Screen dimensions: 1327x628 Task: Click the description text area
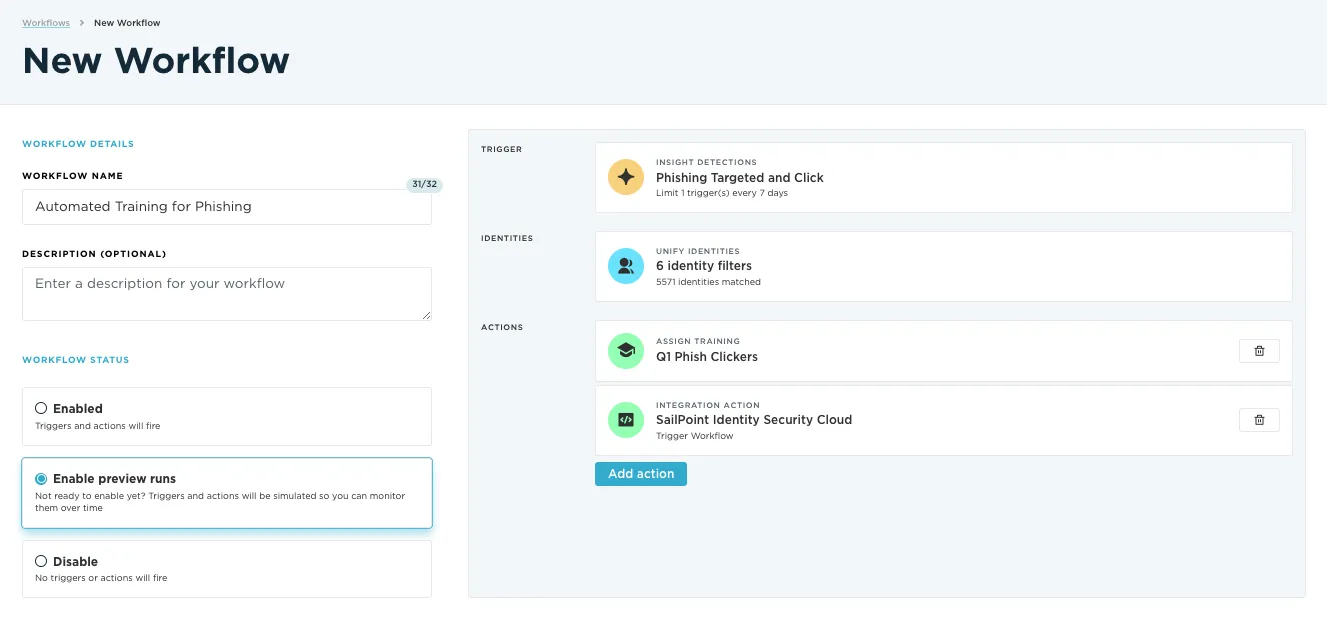coord(226,293)
